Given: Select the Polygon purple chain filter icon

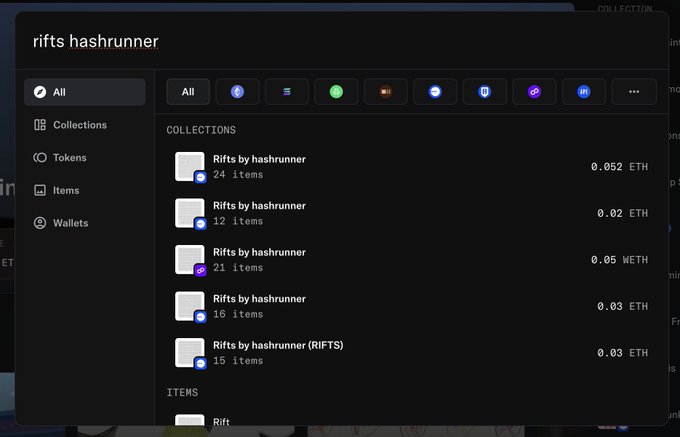Looking at the screenshot, I should [534, 91].
